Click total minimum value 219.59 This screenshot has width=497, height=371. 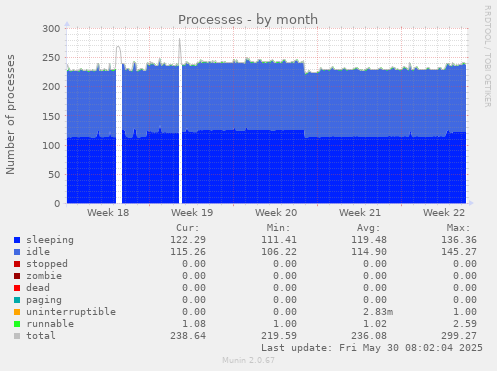[x=279, y=336]
